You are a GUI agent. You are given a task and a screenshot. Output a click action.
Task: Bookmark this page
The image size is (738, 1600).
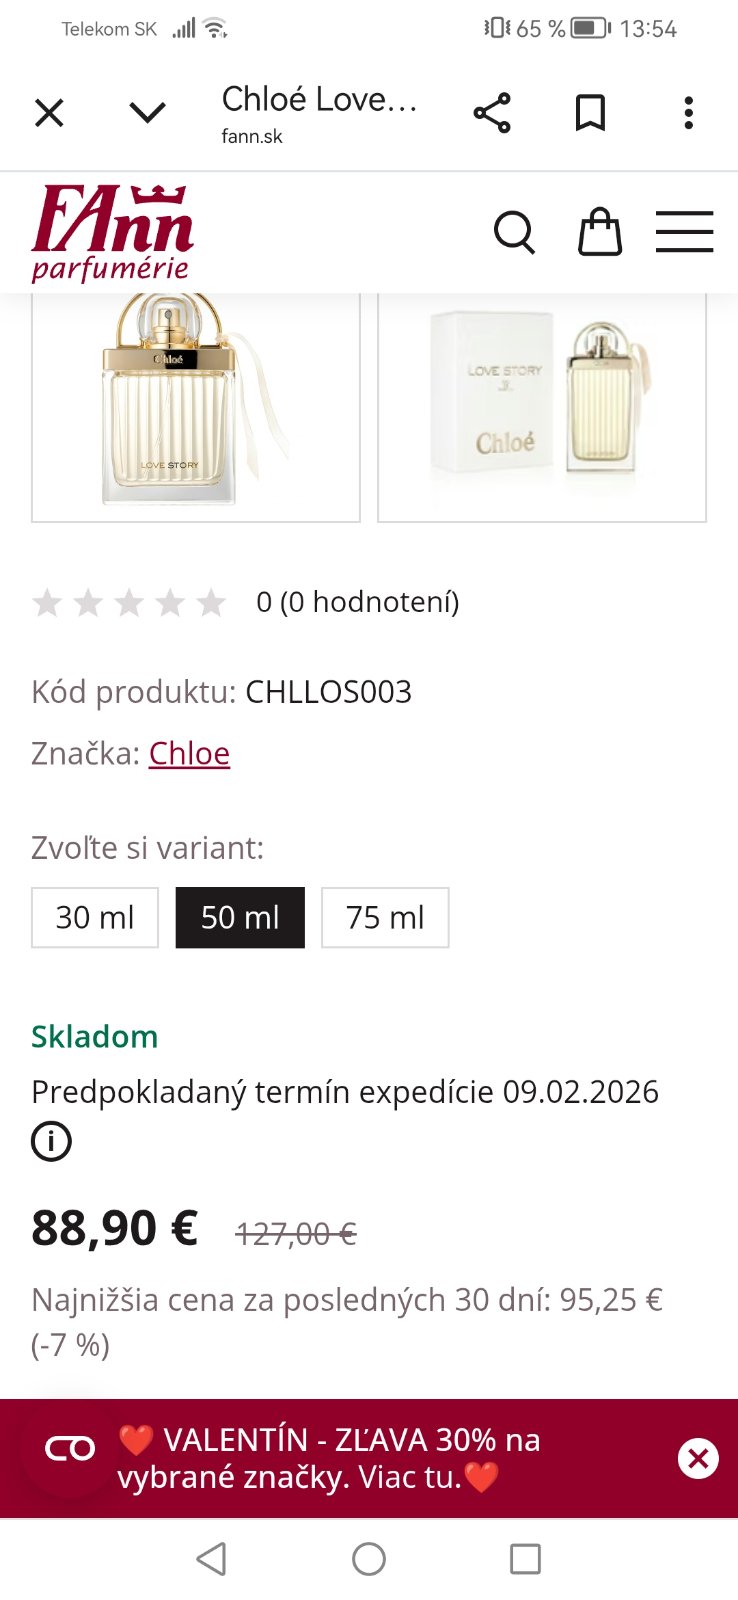[590, 113]
